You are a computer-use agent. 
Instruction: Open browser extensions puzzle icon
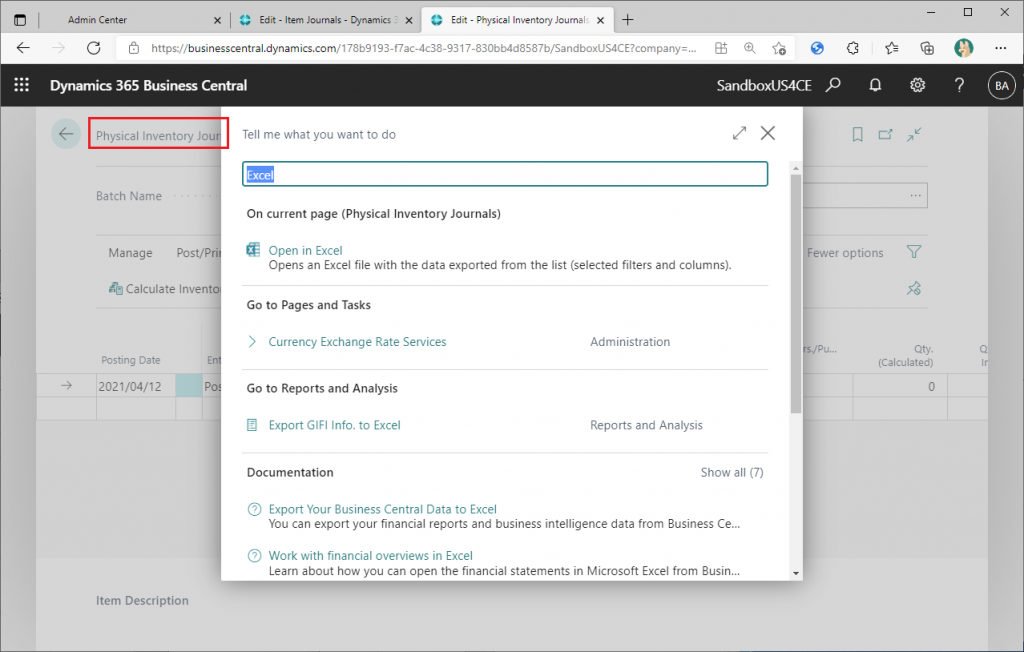852,48
